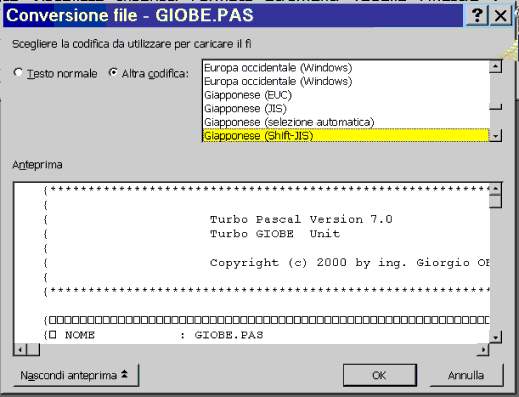This screenshot has width=519, height=397.
Task: Click the Copyright 2000 preview line
Action: tap(349, 263)
